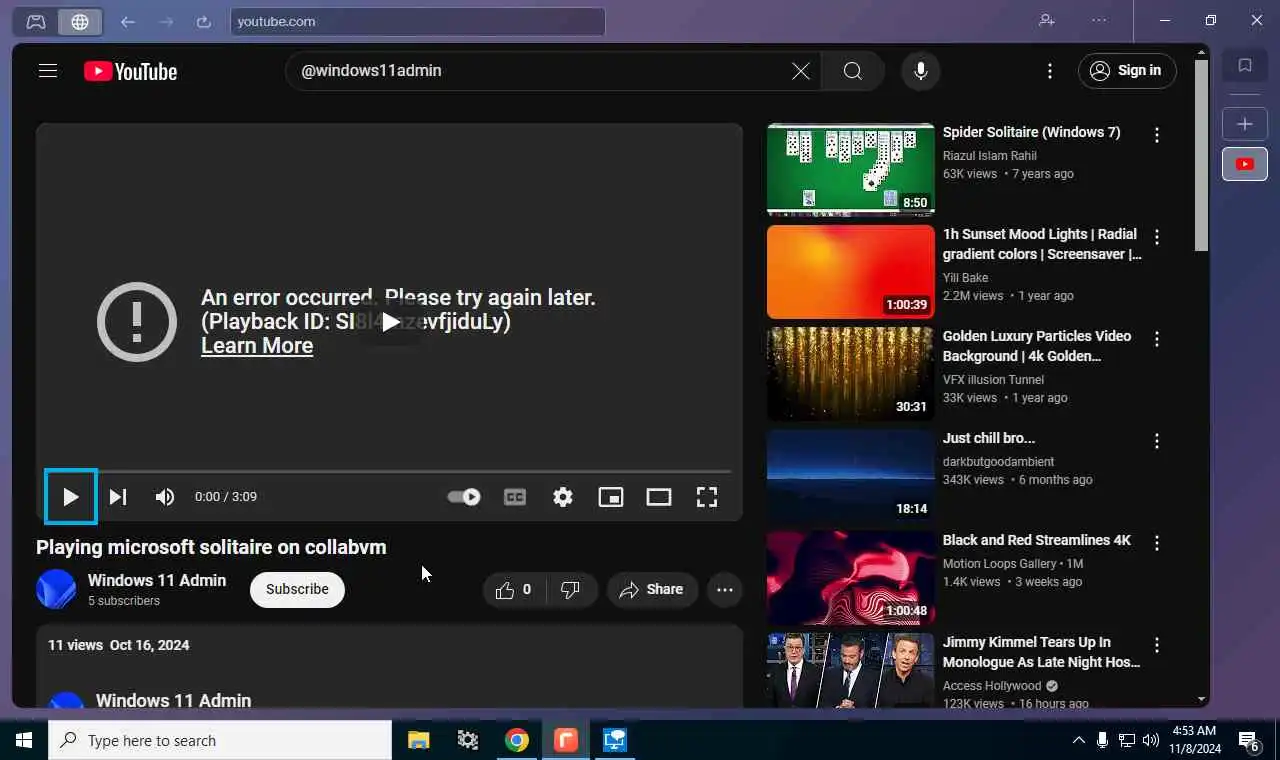Switch to the globe browsing mode tab

[80, 21]
